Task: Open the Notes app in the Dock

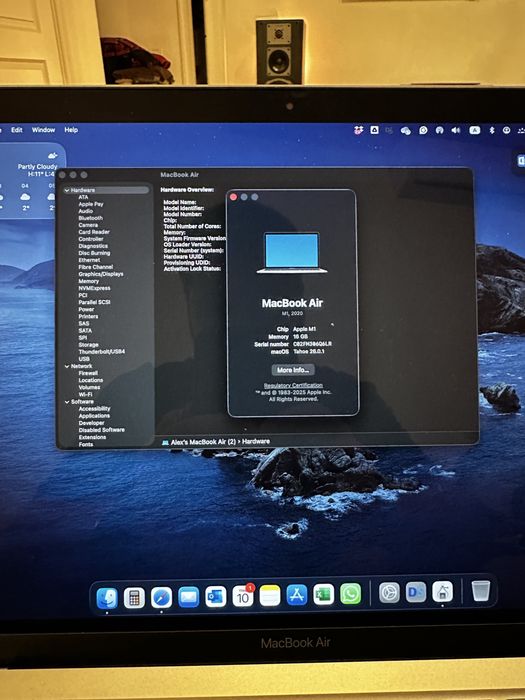Action: pyautogui.click(x=270, y=596)
